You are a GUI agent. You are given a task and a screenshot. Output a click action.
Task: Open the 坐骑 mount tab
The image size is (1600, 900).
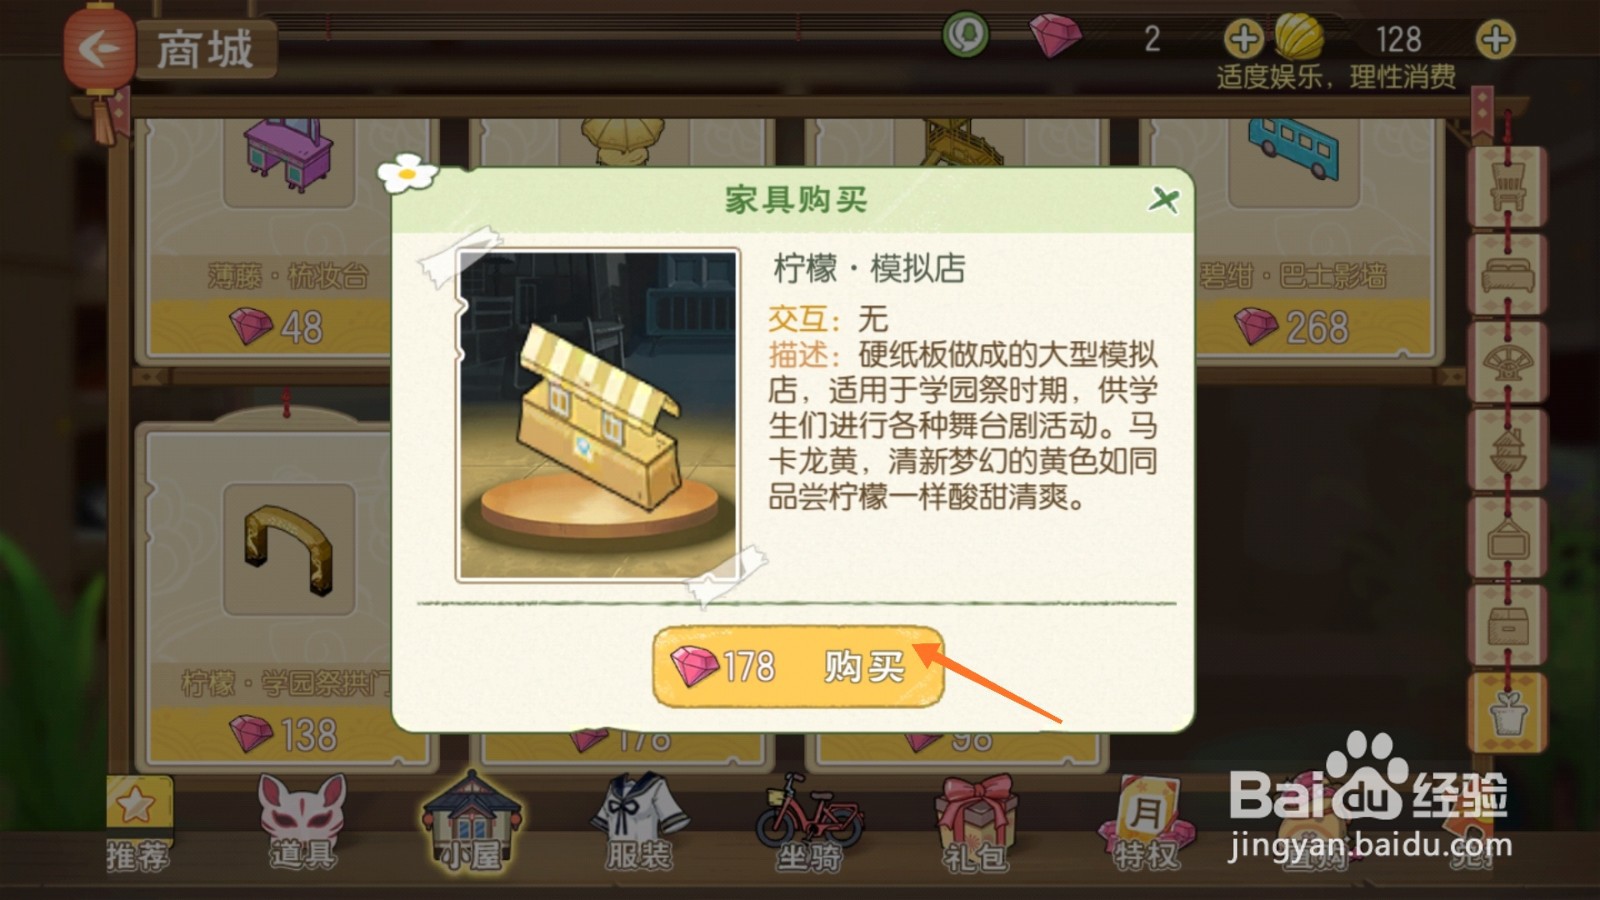[x=808, y=825]
